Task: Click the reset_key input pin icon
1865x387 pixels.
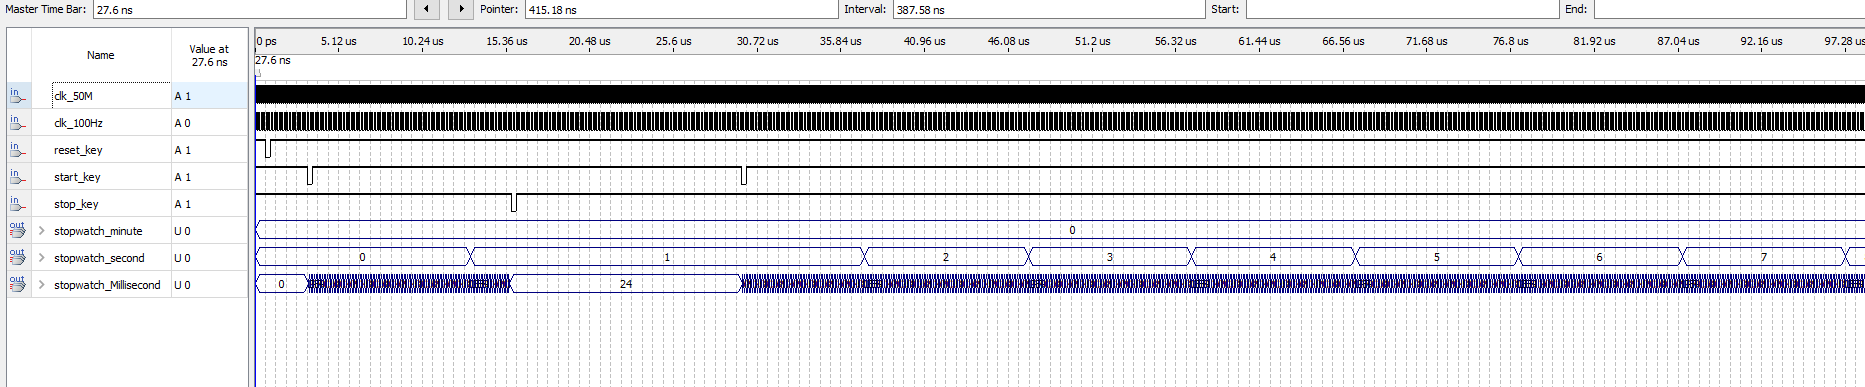Action: click(18, 150)
